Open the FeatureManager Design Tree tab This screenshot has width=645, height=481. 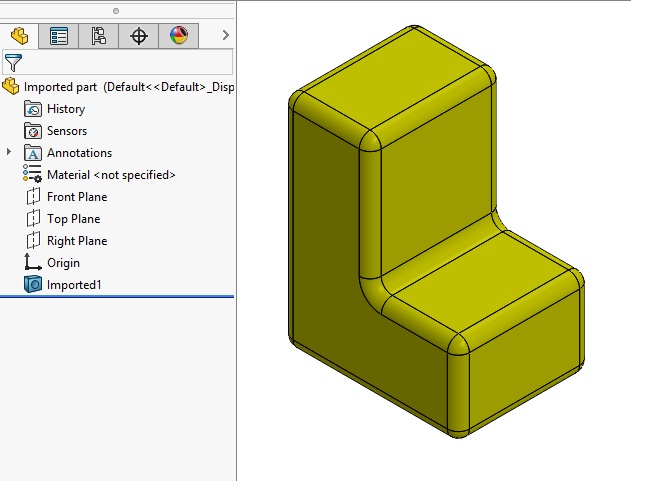19,36
